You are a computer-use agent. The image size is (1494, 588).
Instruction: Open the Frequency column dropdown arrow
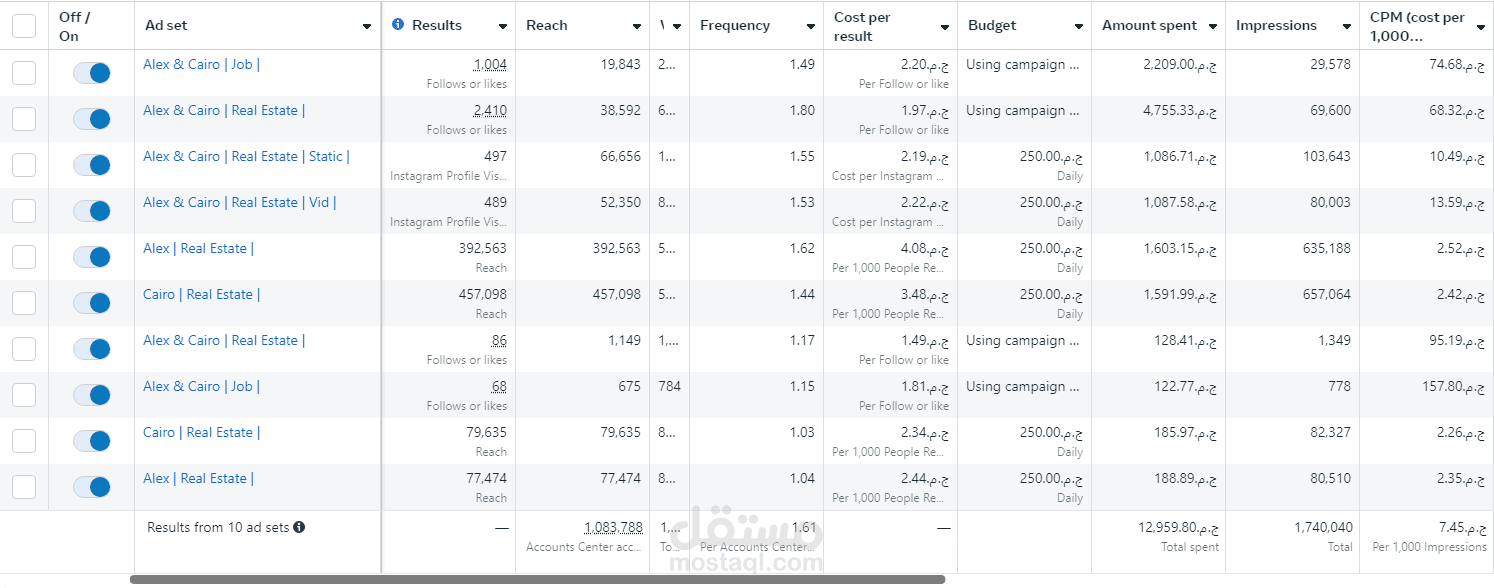click(x=811, y=26)
